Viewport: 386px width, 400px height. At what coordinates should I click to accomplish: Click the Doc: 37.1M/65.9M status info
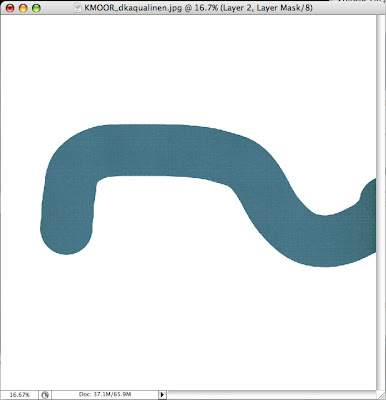[105, 395]
